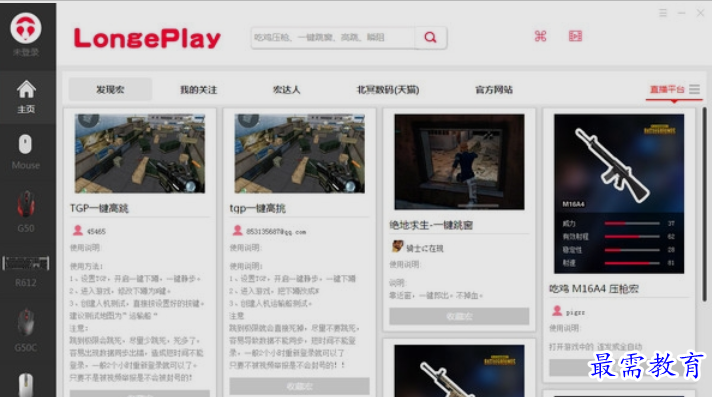
Task: Switch to the 宏达人 tab
Action: [287, 89]
